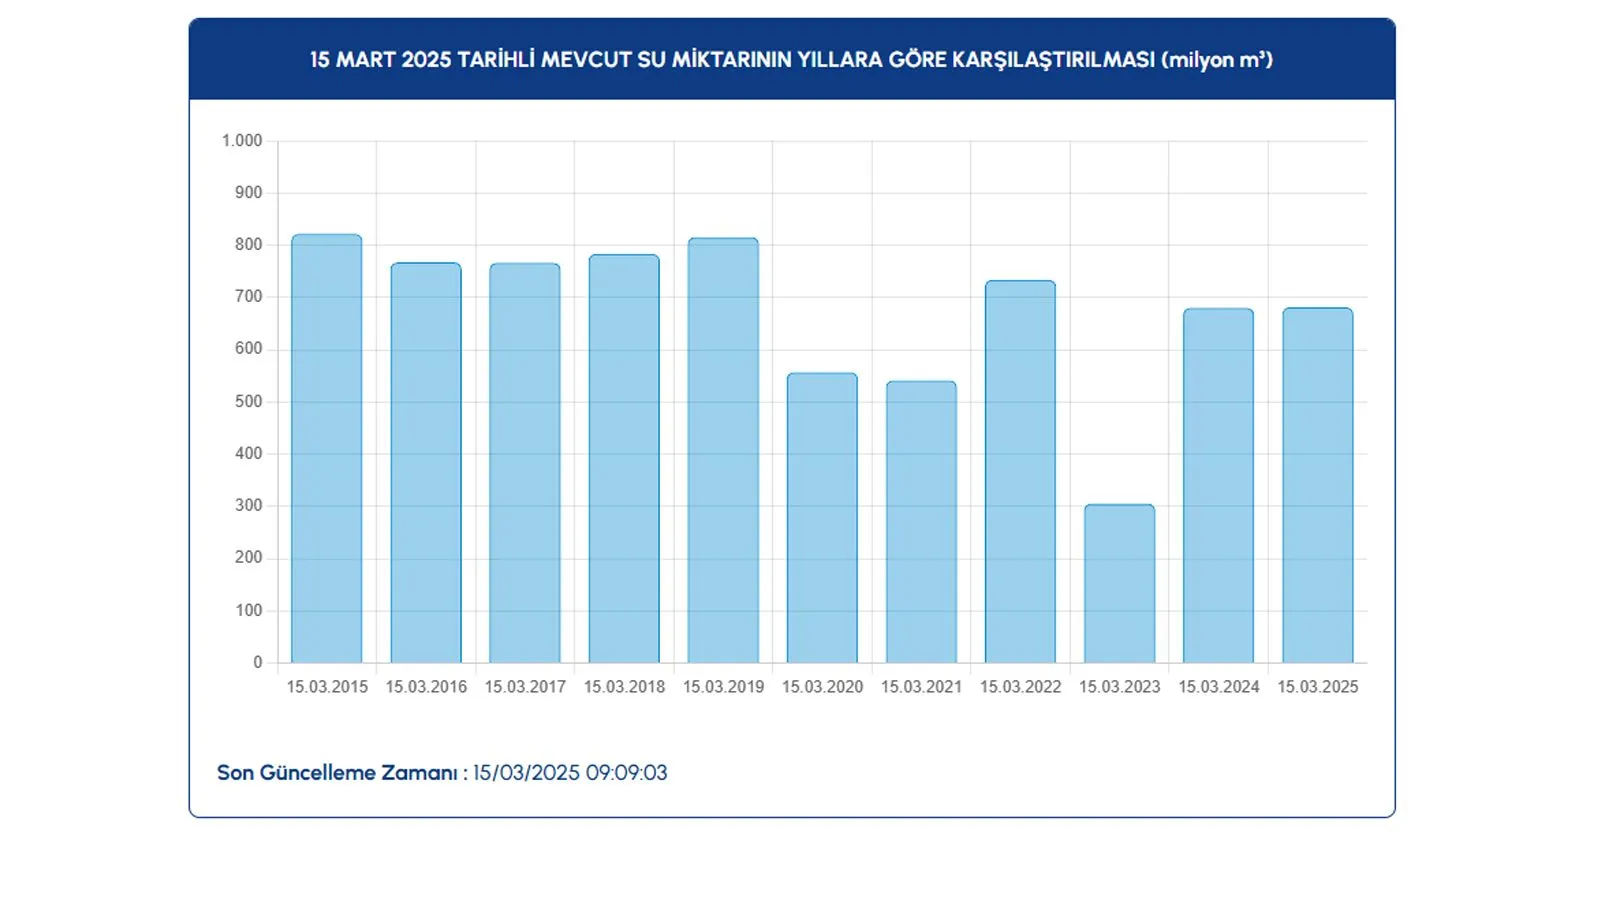Image resolution: width=1600 pixels, height=900 pixels.
Task: Click the y-axis value 800
Action: [249, 245]
